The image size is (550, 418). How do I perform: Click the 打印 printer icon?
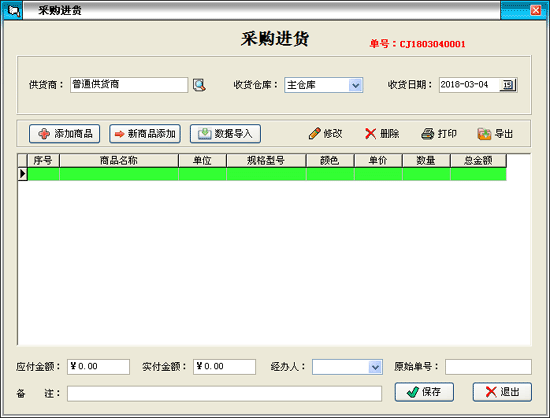click(428, 134)
